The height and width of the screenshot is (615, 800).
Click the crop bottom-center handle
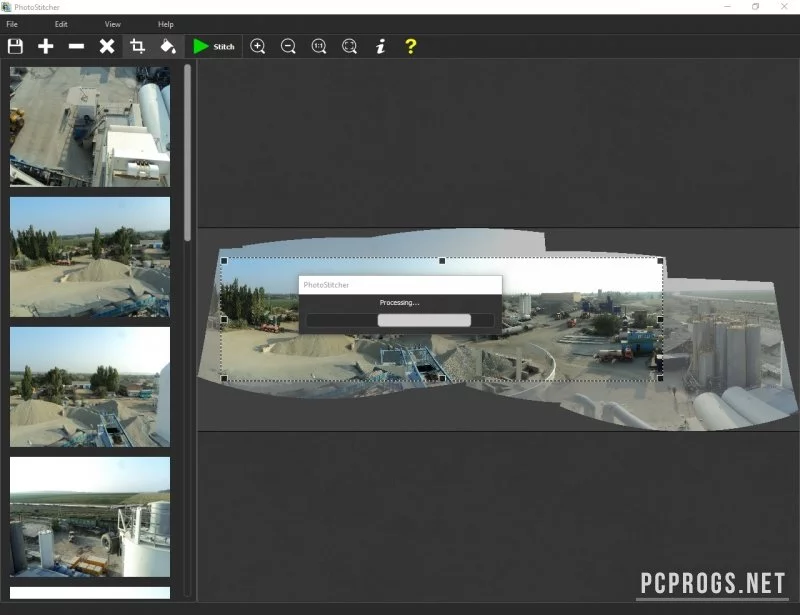[442, 378]
